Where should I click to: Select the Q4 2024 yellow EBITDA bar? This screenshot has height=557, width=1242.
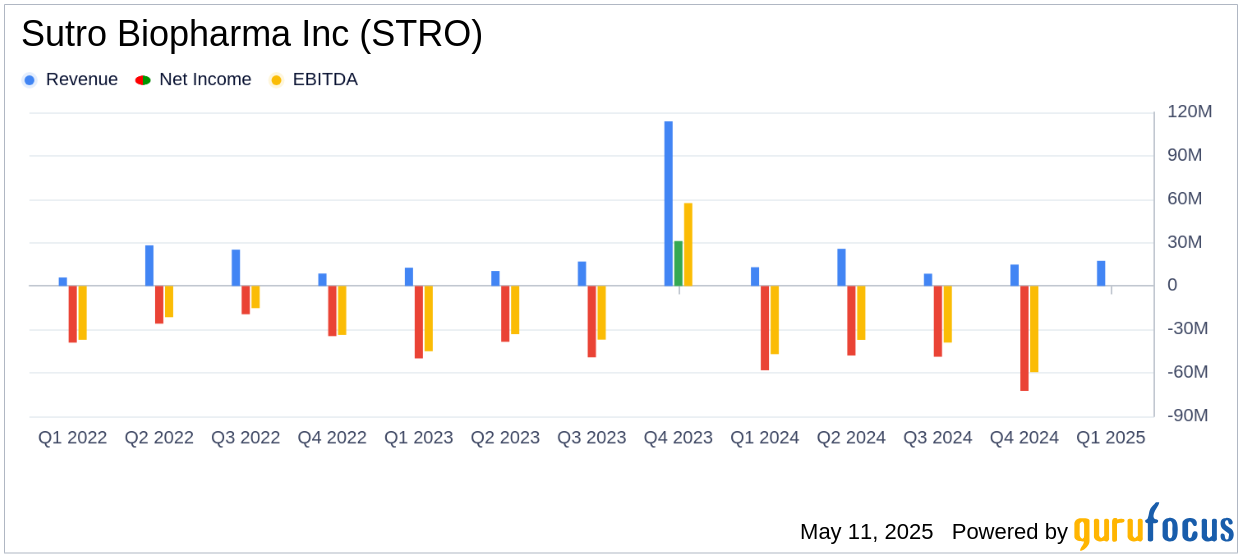(x=1034, y=329)
